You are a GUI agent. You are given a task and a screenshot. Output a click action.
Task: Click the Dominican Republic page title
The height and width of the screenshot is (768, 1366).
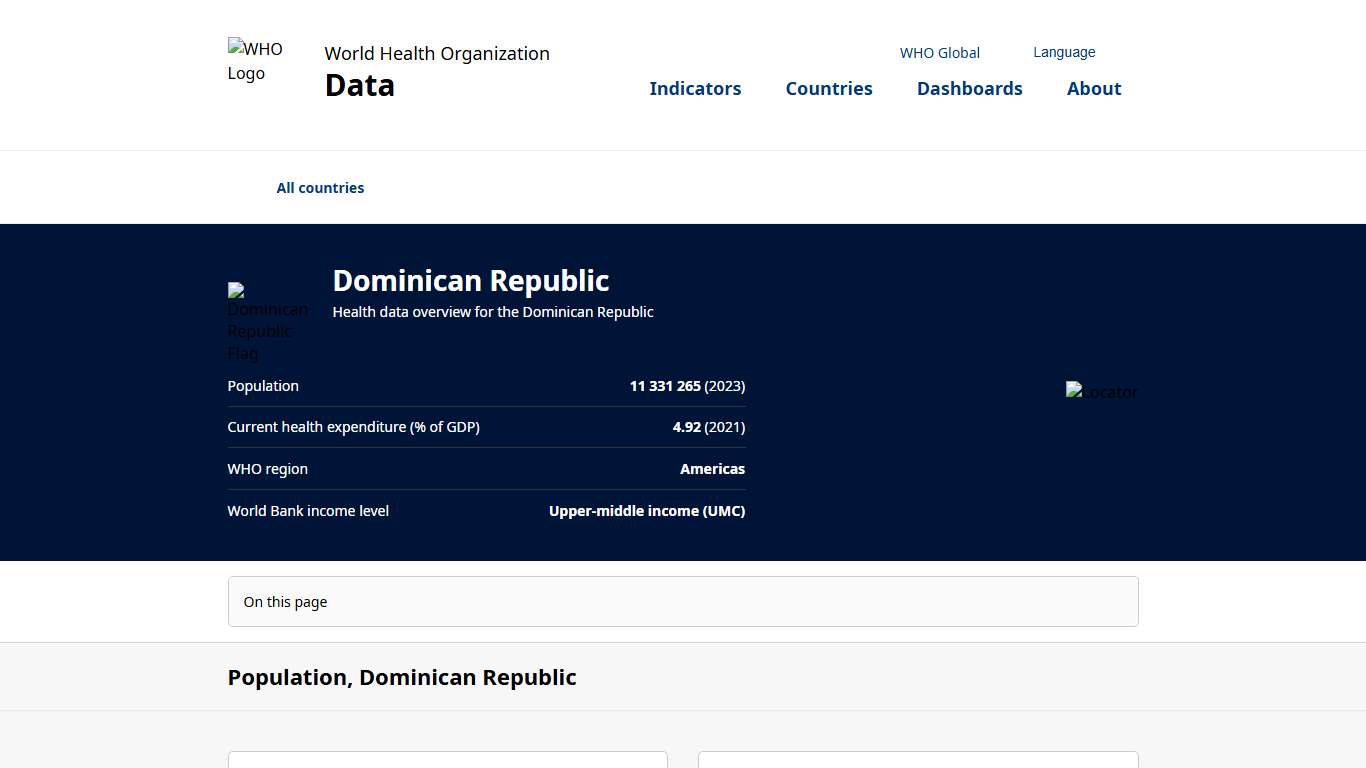[x=470, y=281]
